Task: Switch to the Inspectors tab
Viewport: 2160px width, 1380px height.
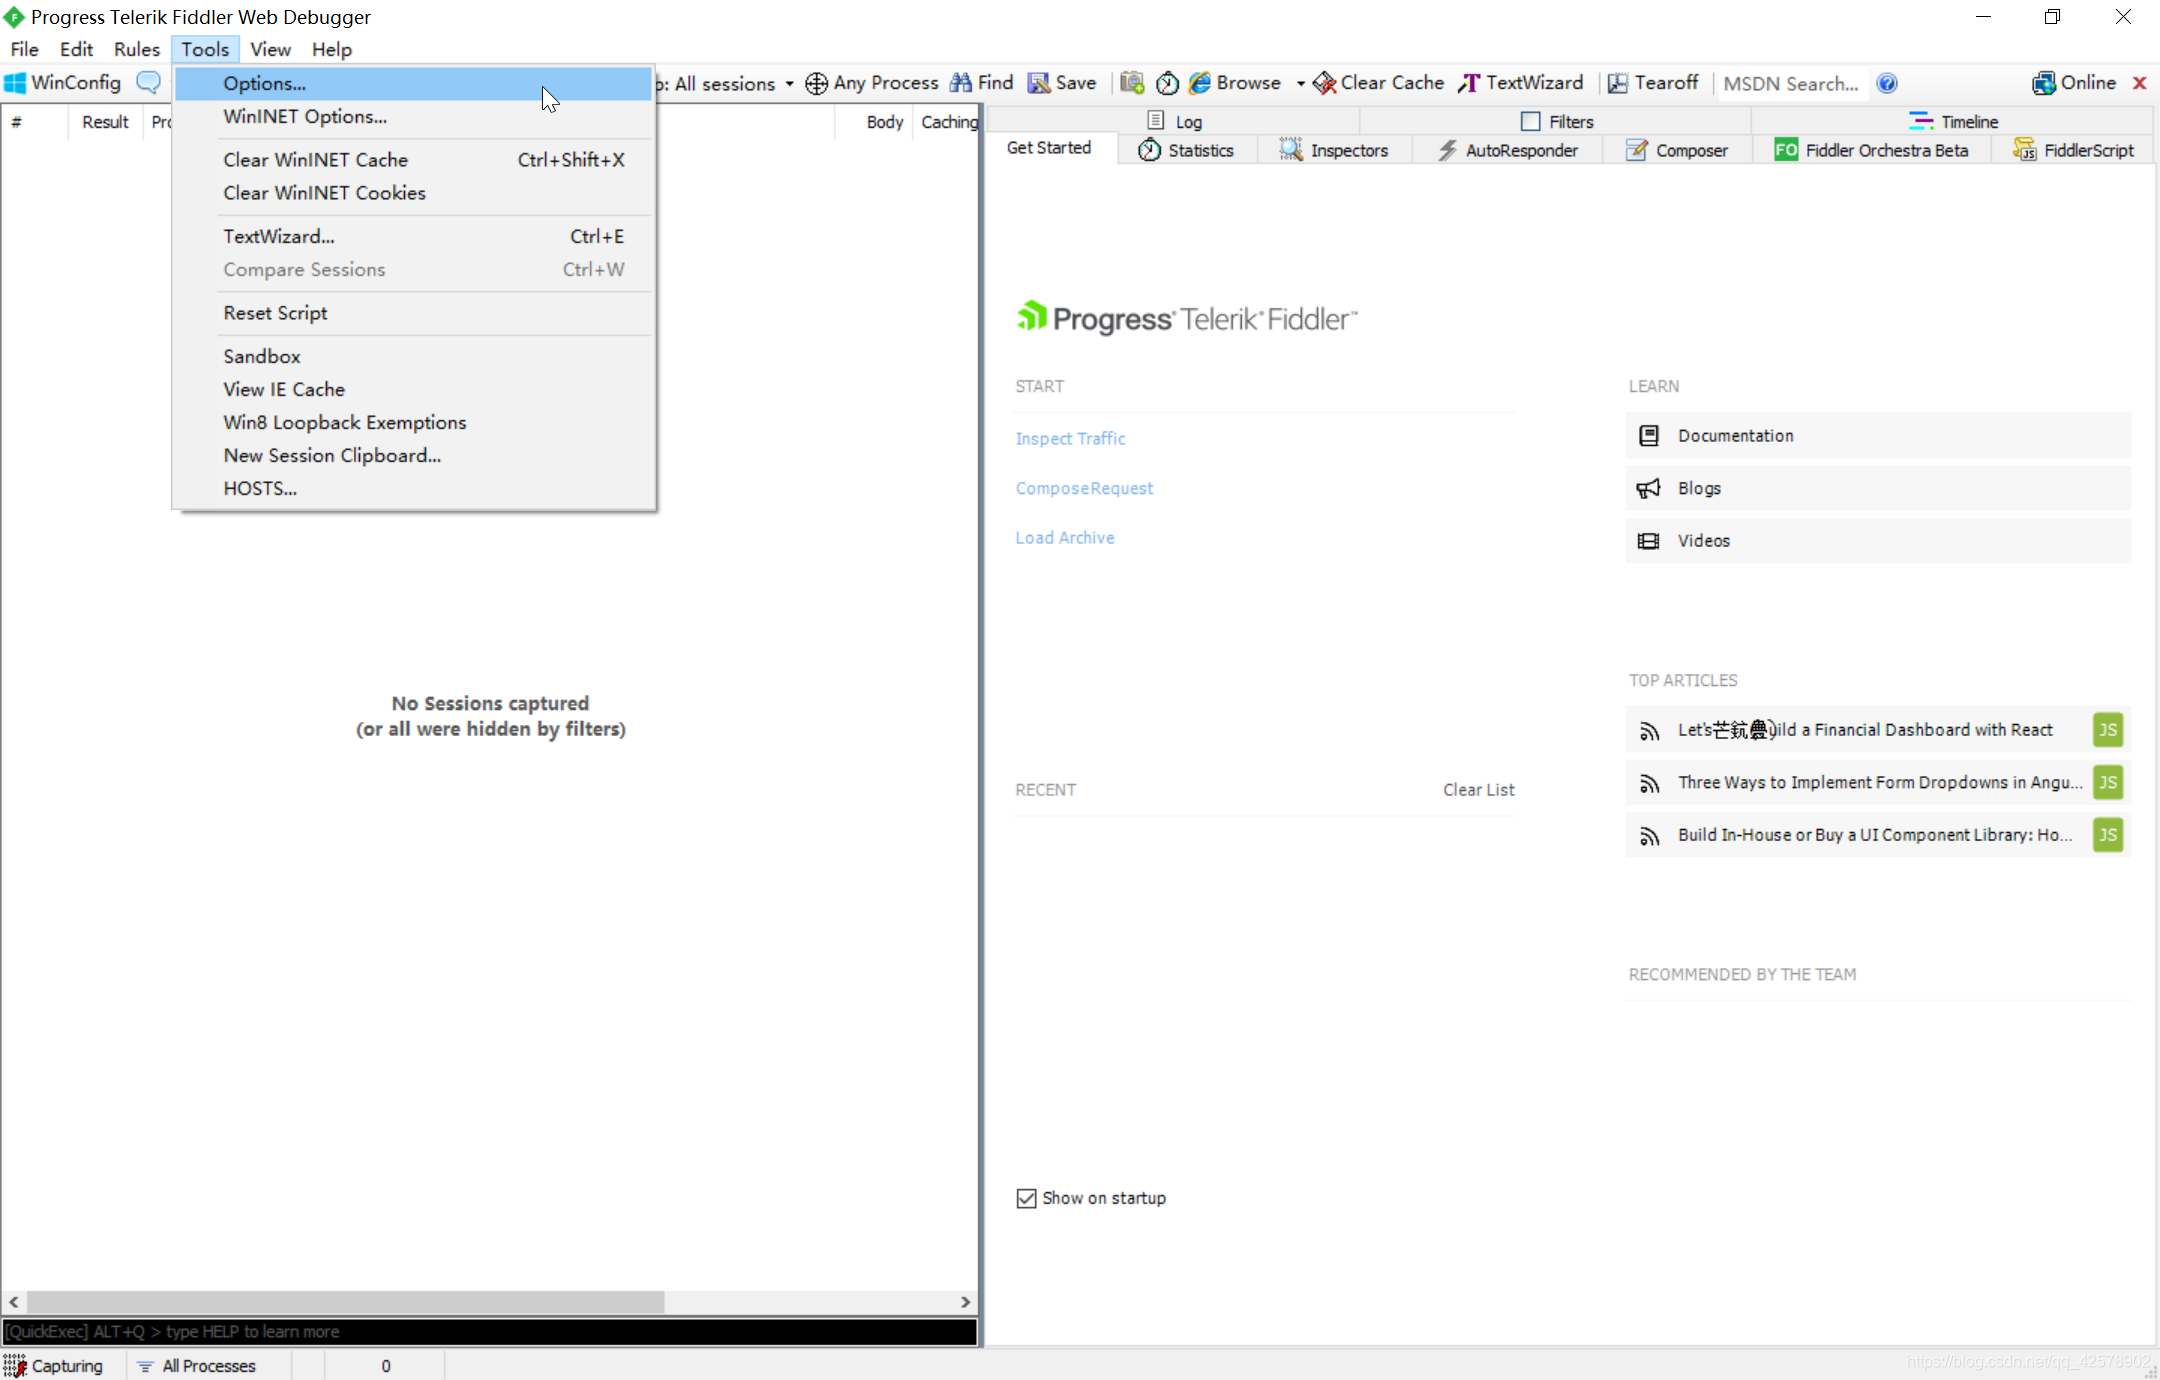Action: coord(1334,150)
